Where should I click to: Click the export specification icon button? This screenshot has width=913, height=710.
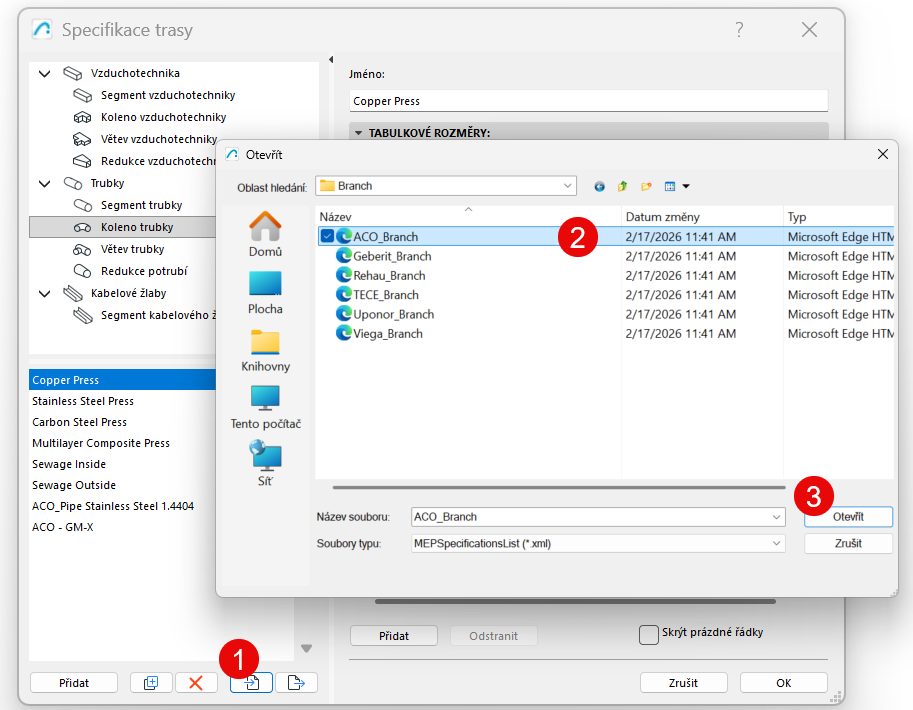[x=296, y=683]
